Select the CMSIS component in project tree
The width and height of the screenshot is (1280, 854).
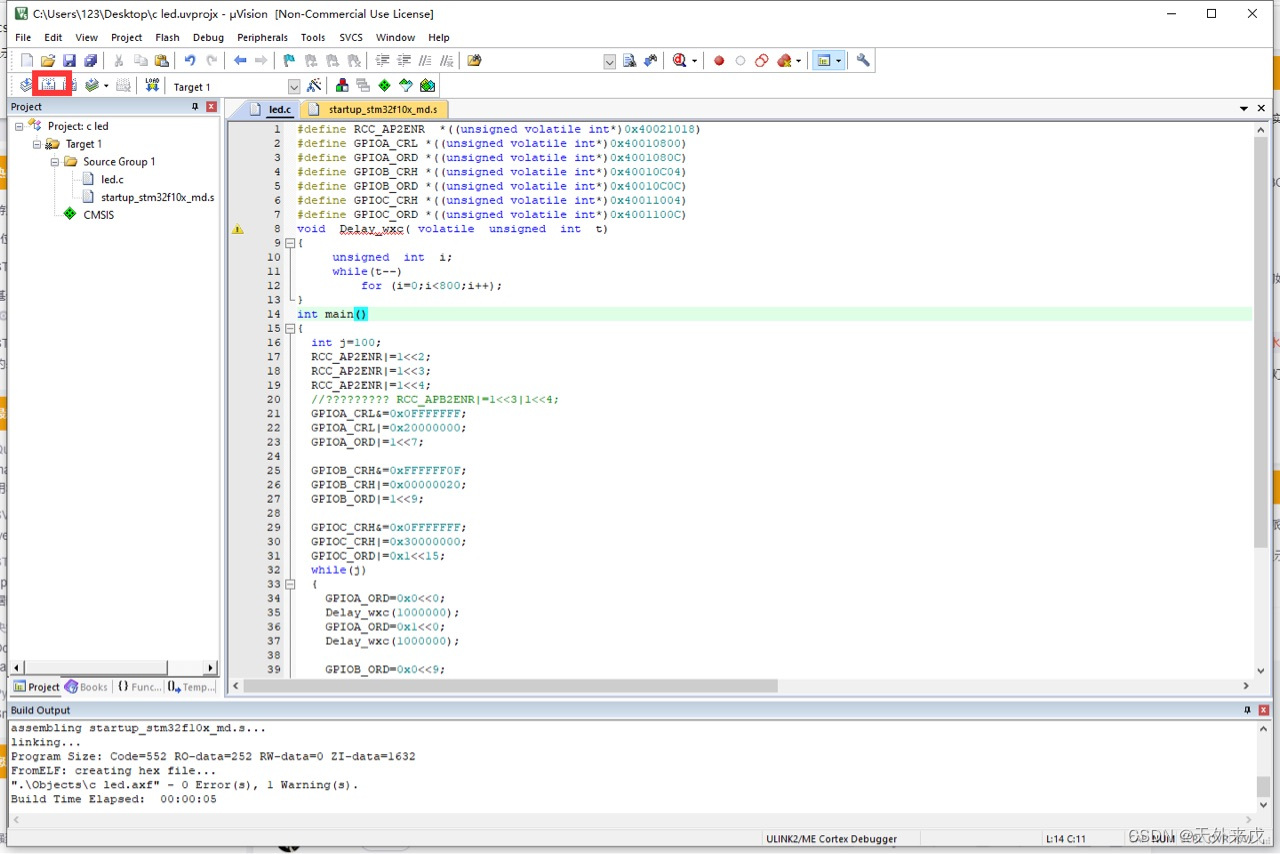click(x=98, y=215)
